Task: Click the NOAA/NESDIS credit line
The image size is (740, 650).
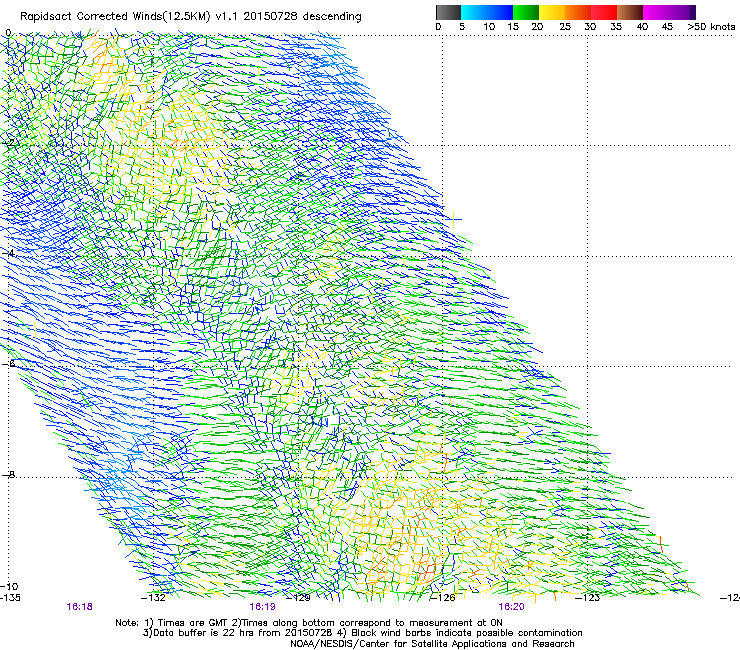Action: (432, 644)
